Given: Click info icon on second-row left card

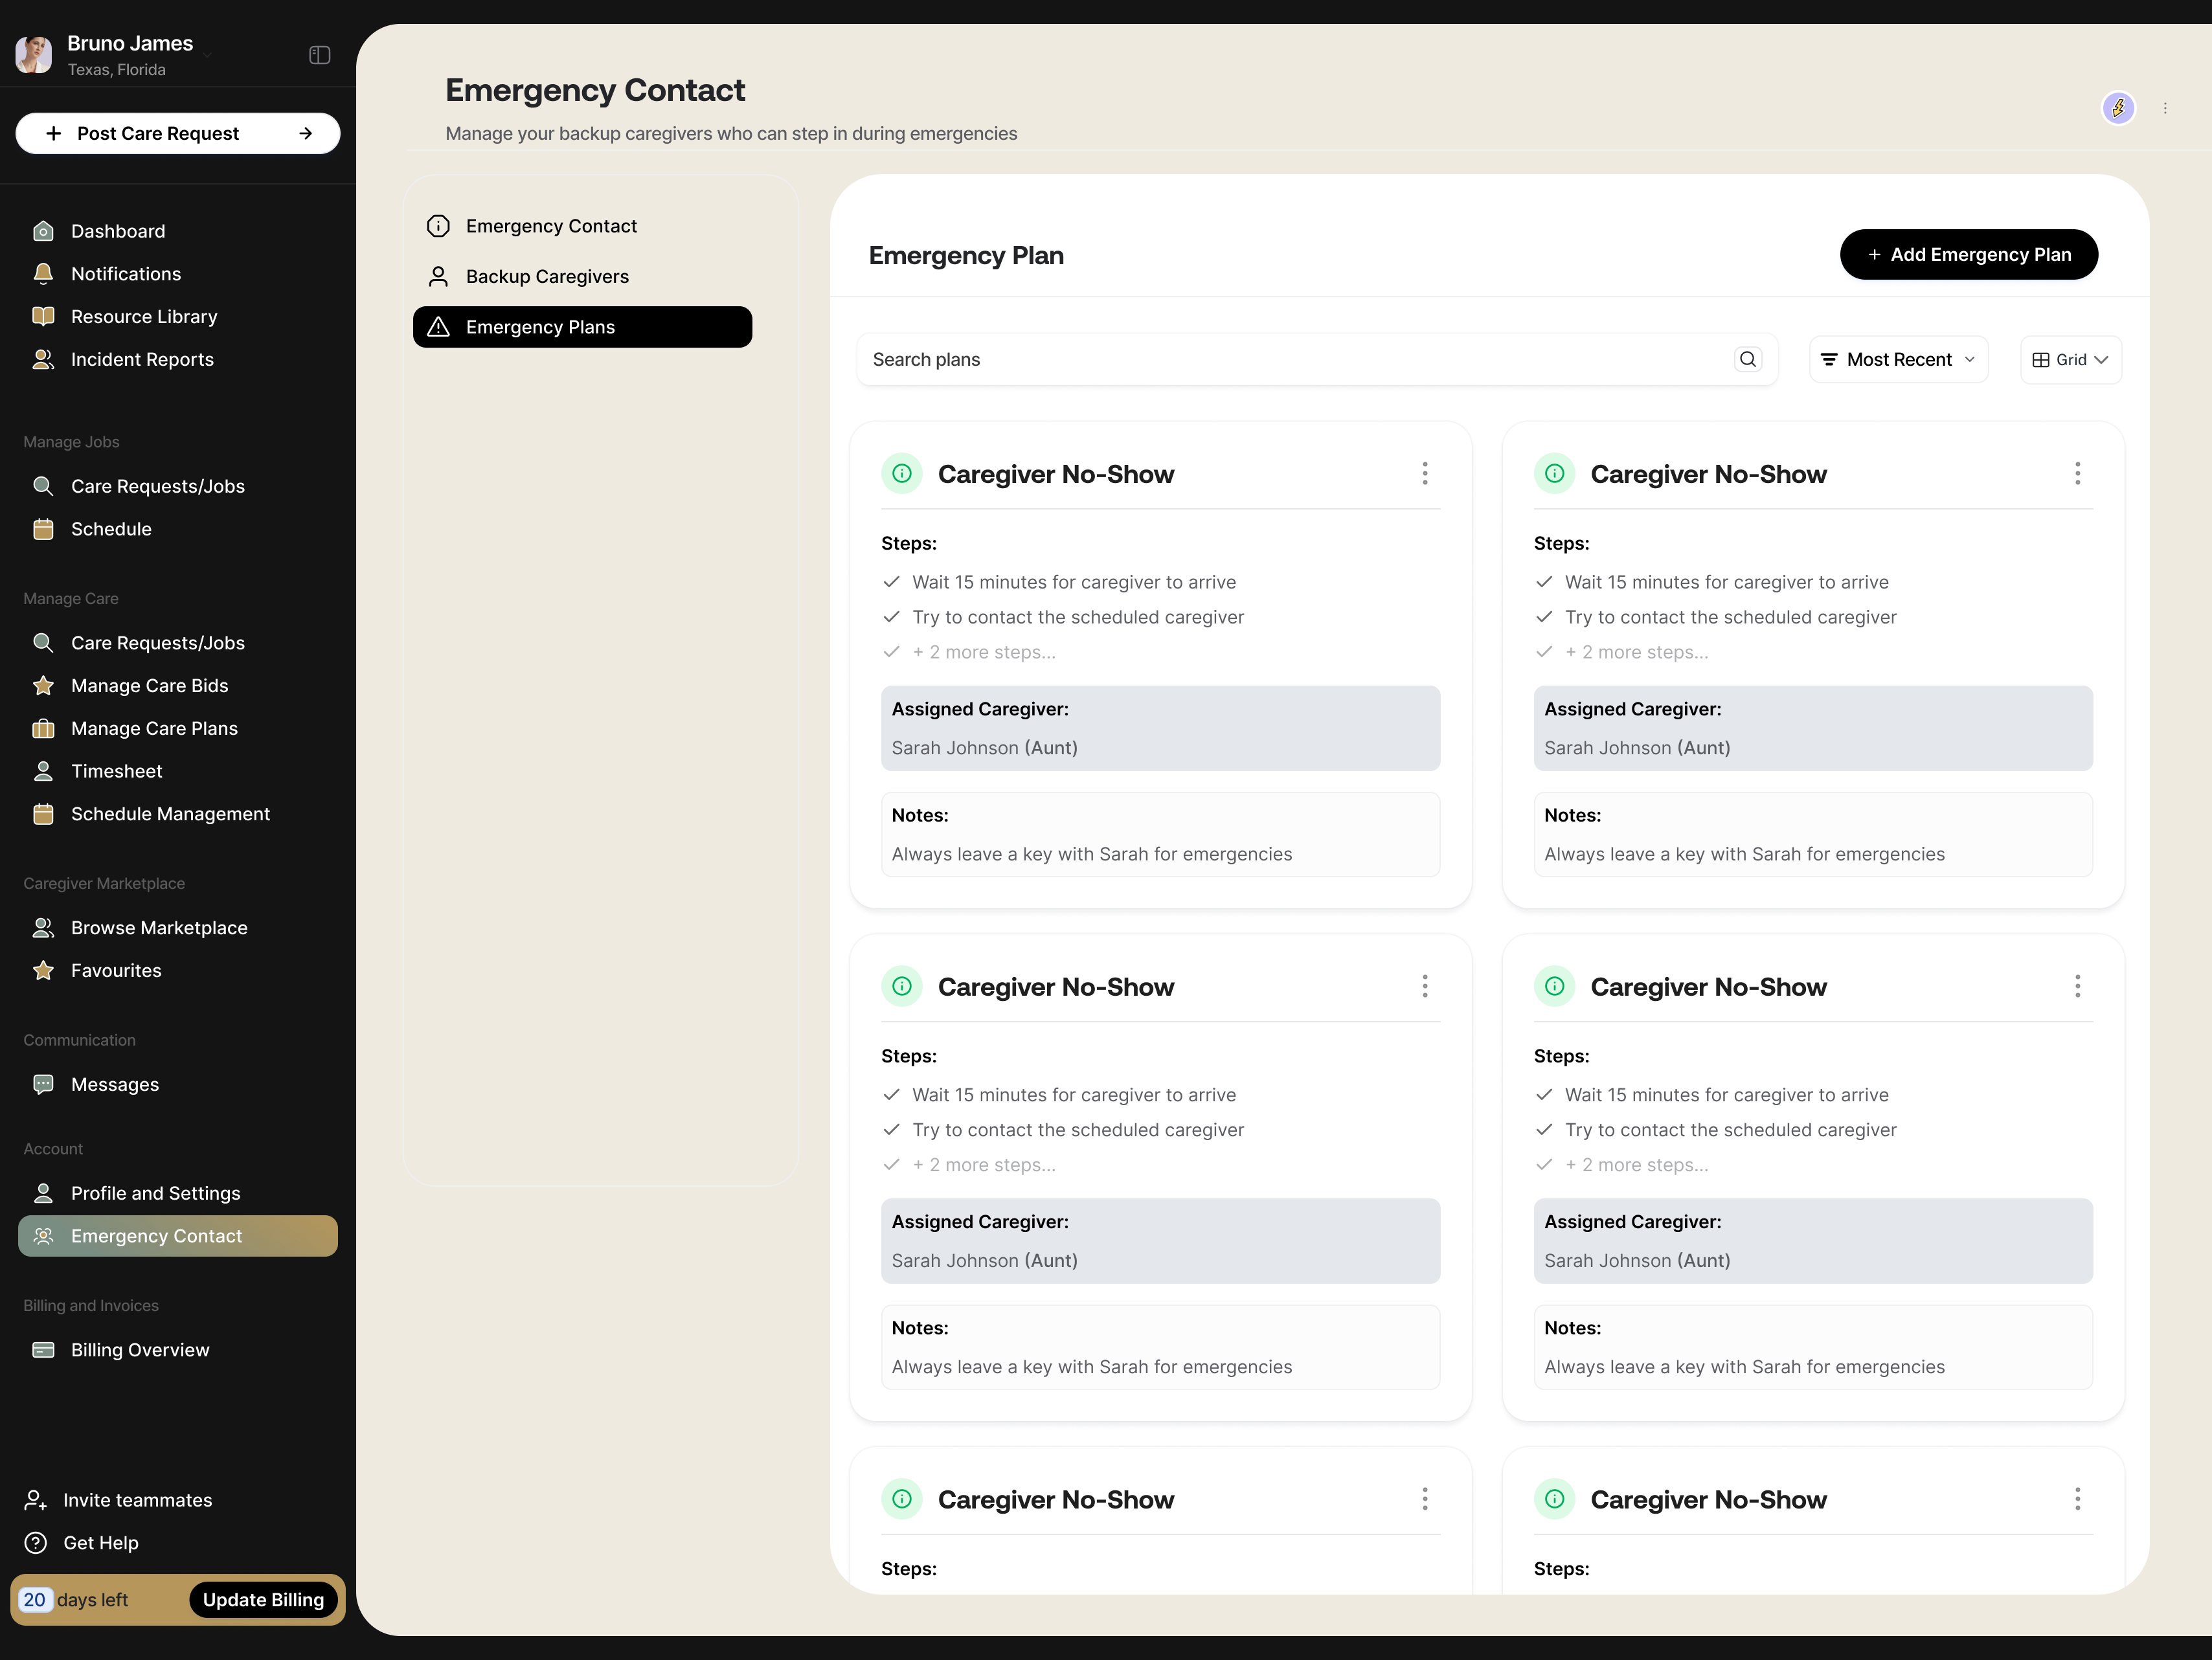Looking at the screenshot, I should point(902,986).
